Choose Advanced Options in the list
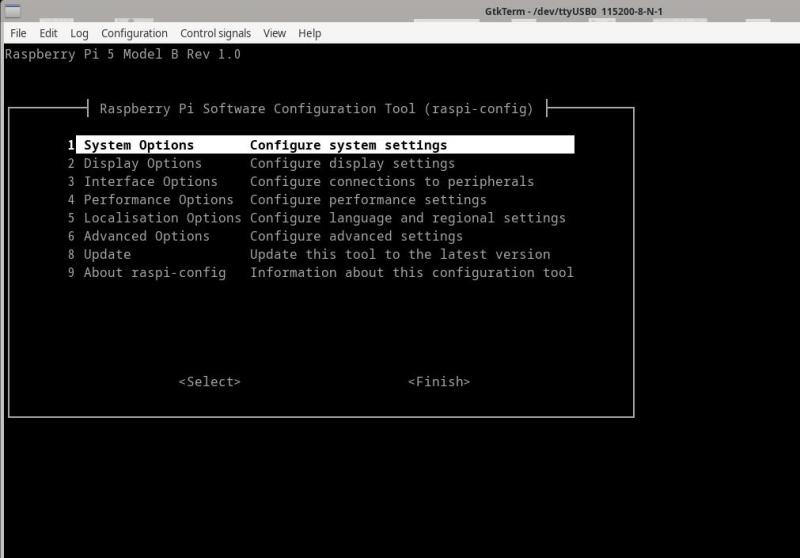 coord(146,236)
